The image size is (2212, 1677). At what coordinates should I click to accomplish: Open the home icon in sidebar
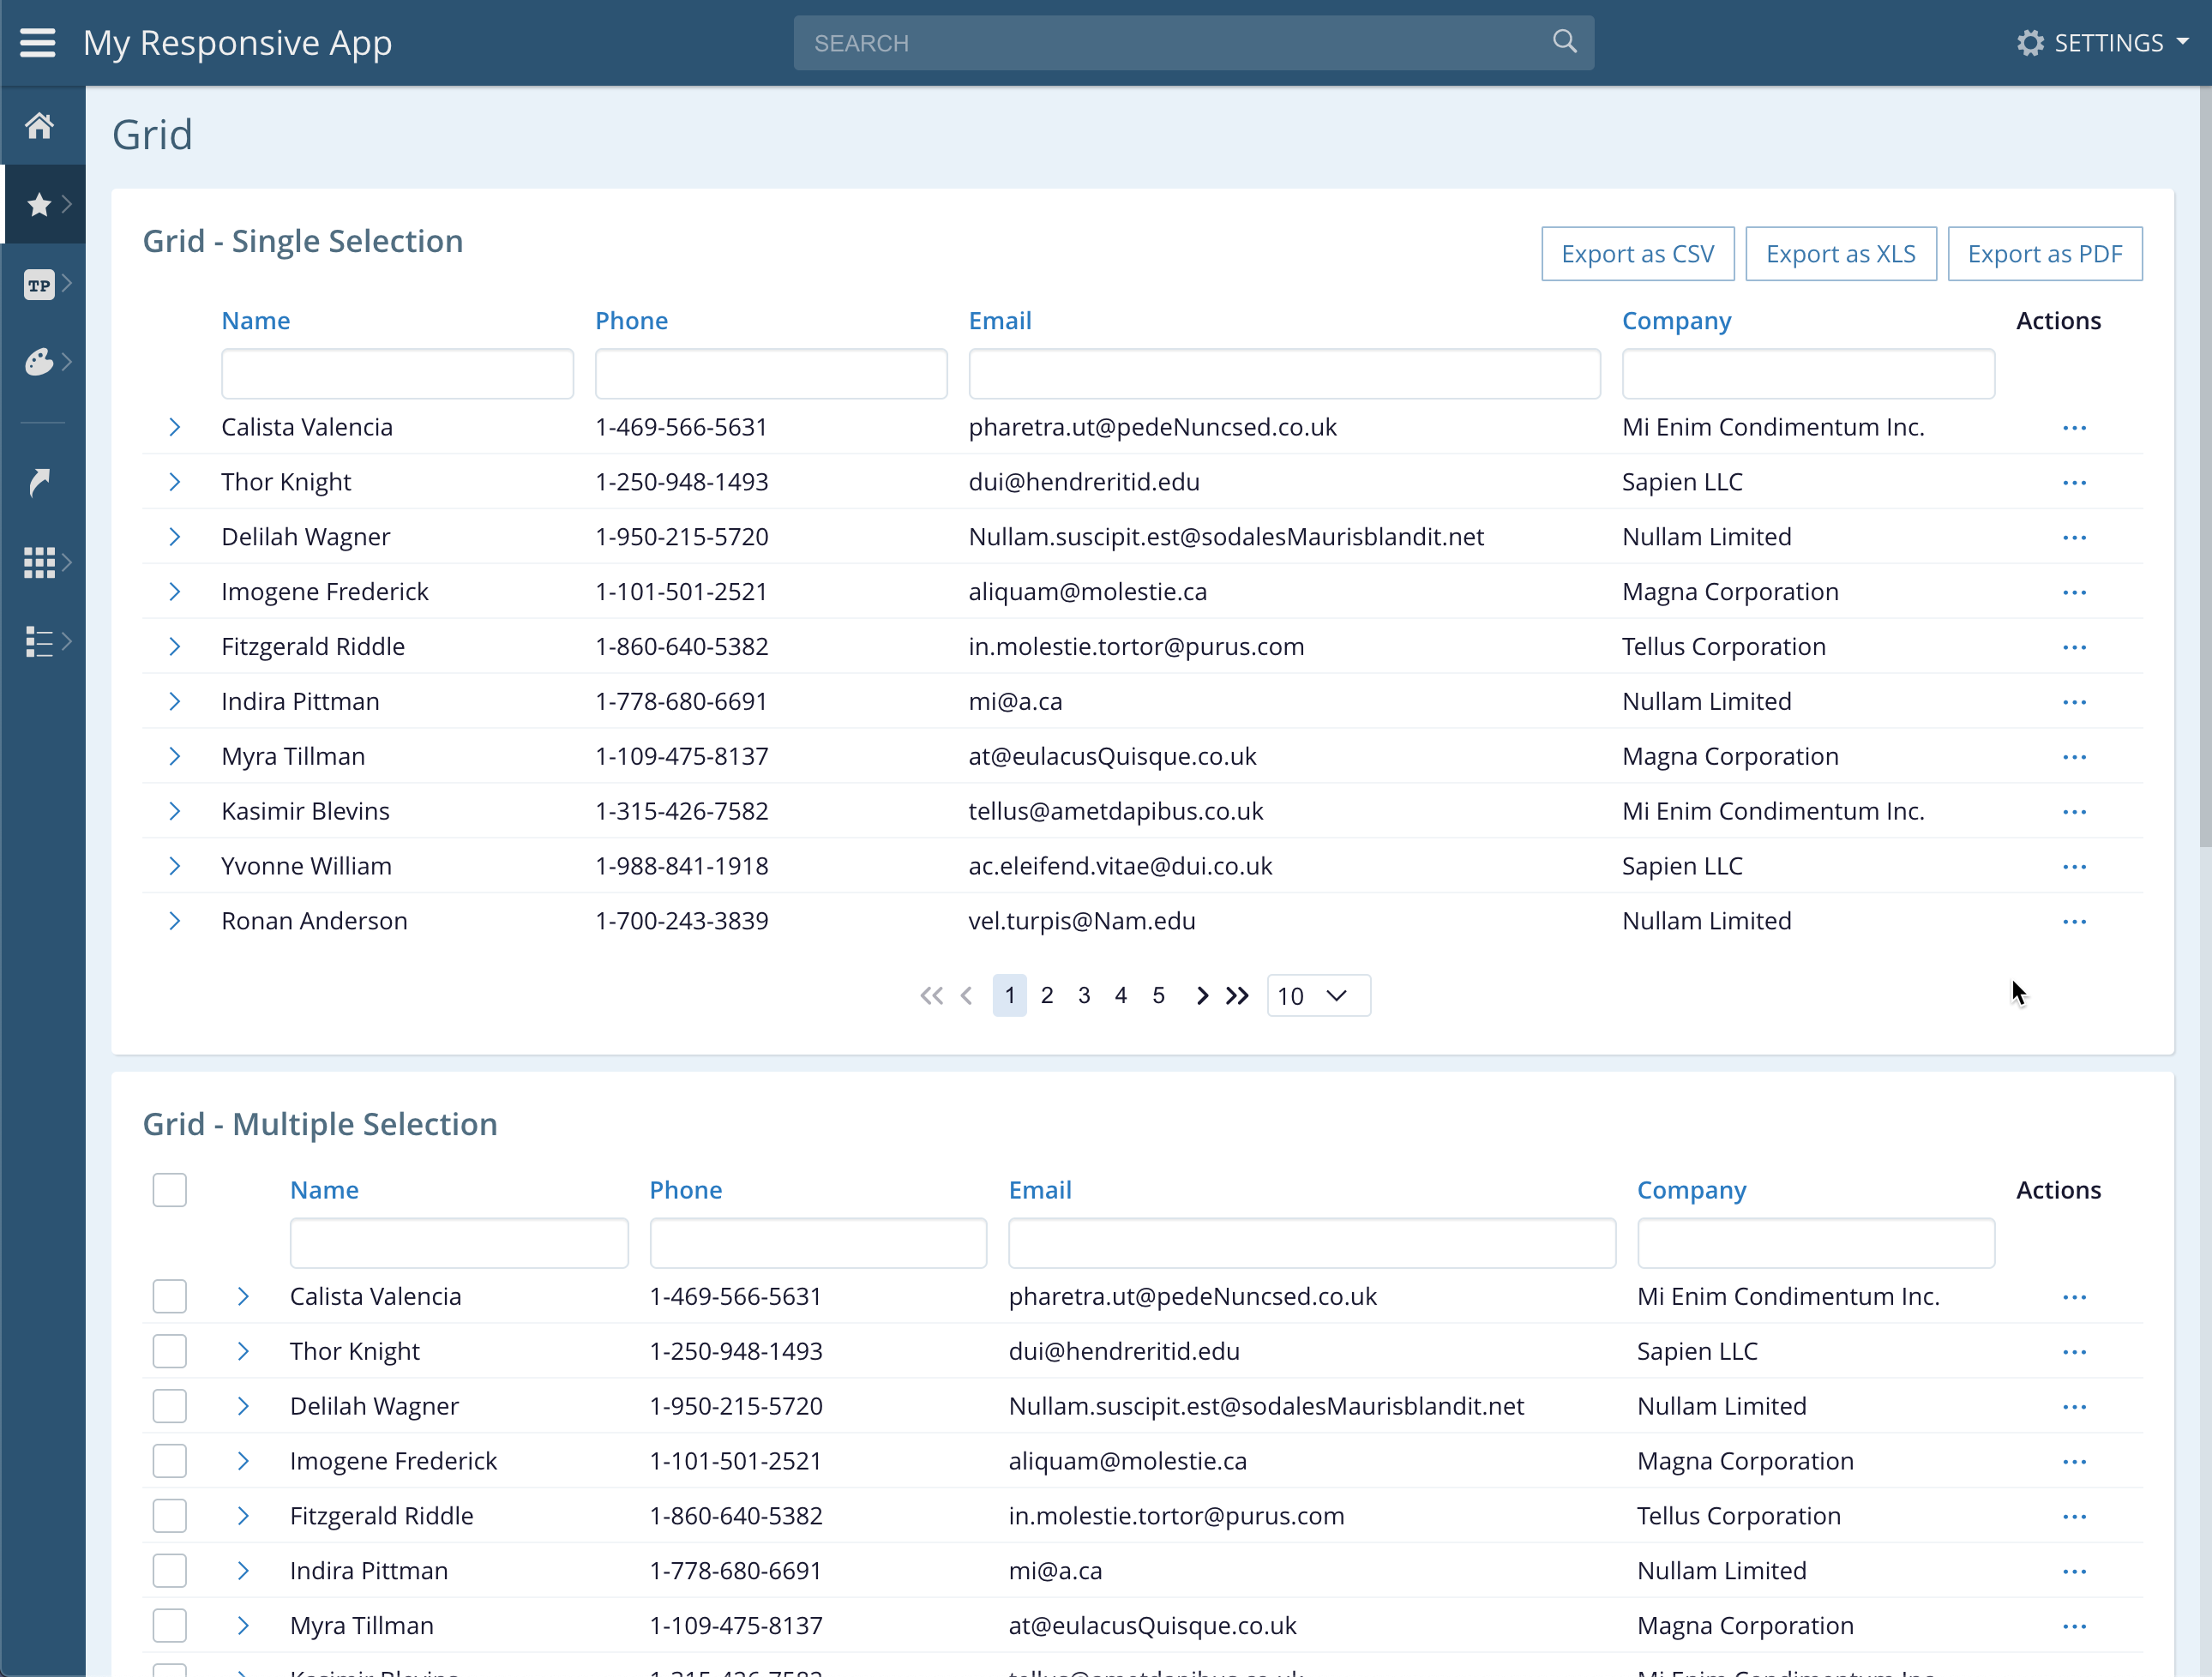click(x=39, y=126)
